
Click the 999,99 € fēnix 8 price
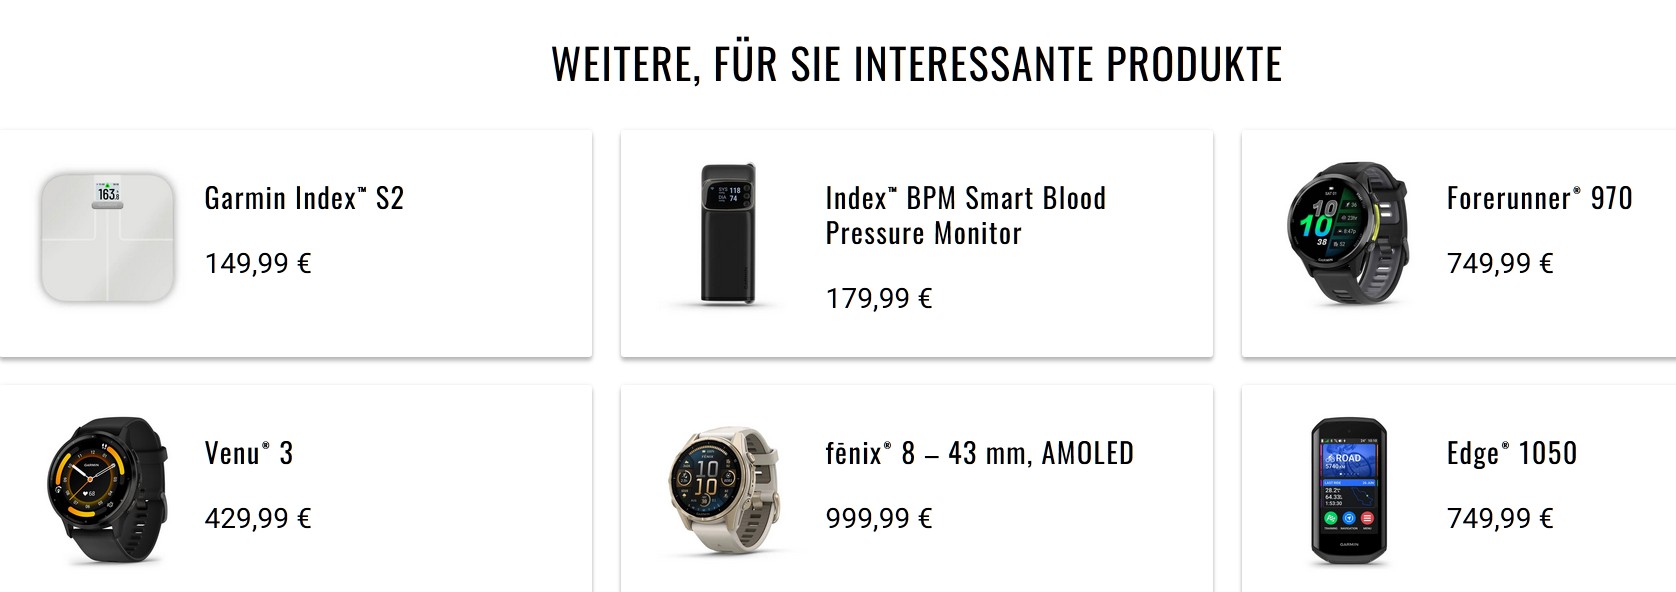coord(879,518)
